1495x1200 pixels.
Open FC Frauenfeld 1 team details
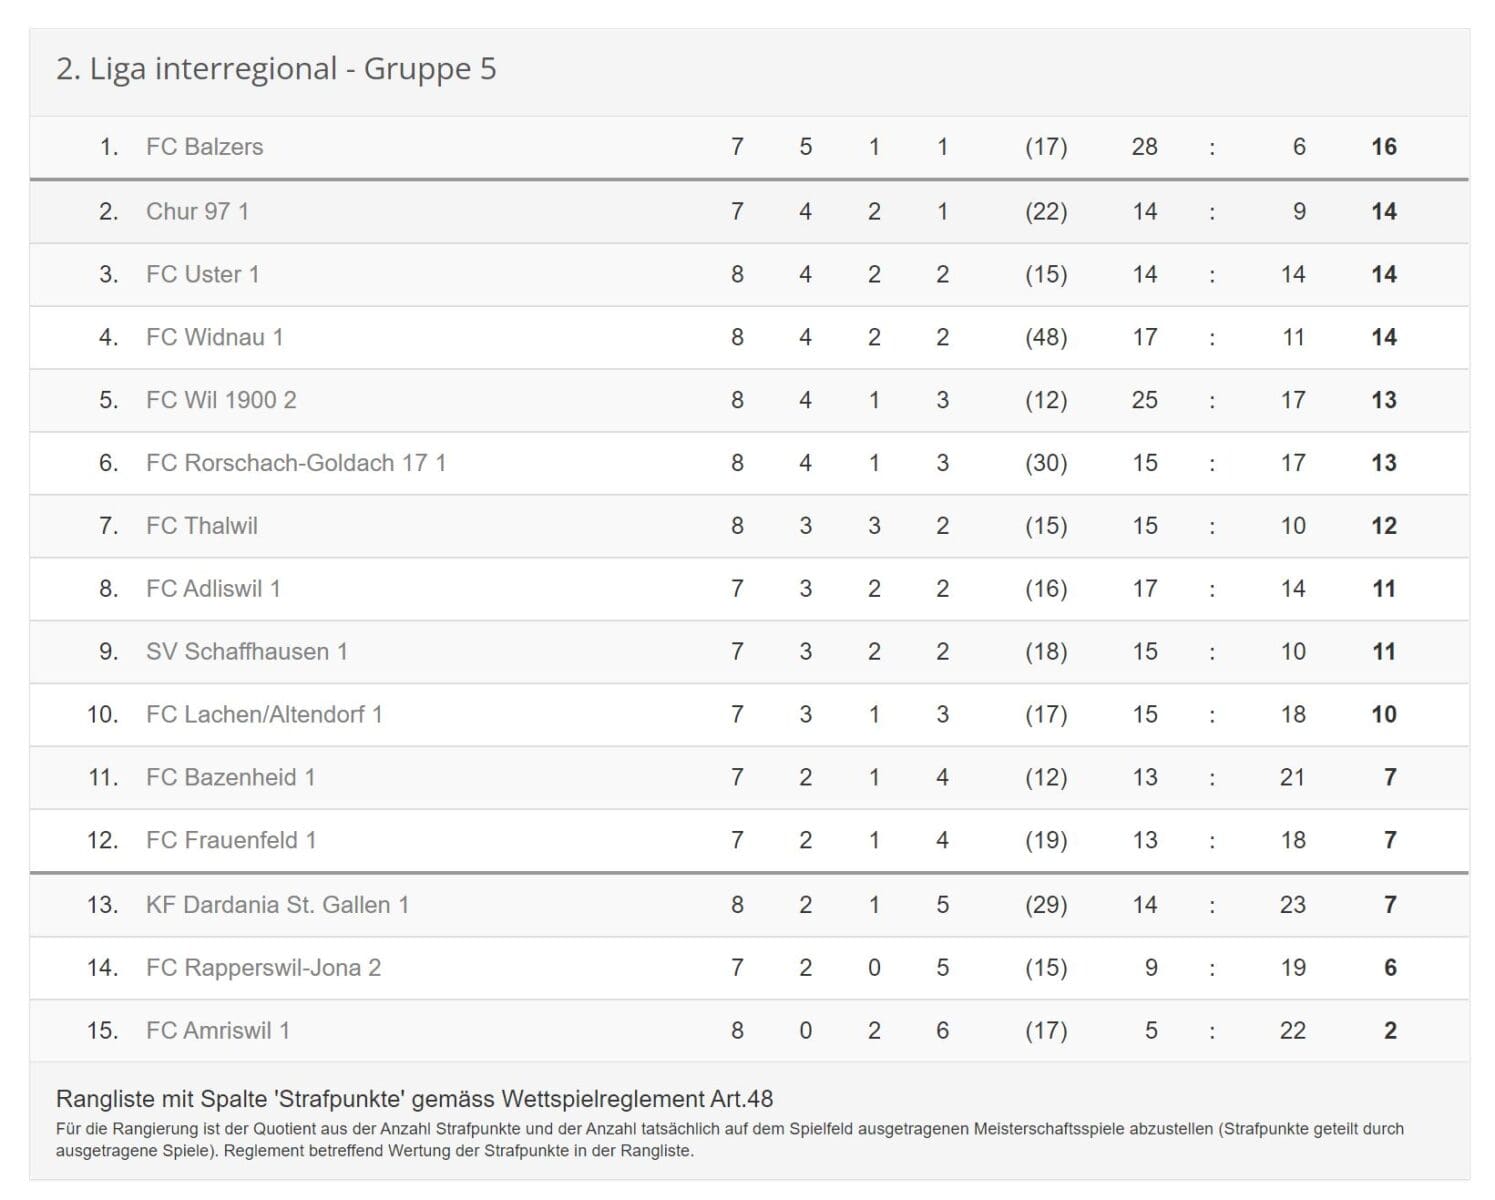pos(231,840)
